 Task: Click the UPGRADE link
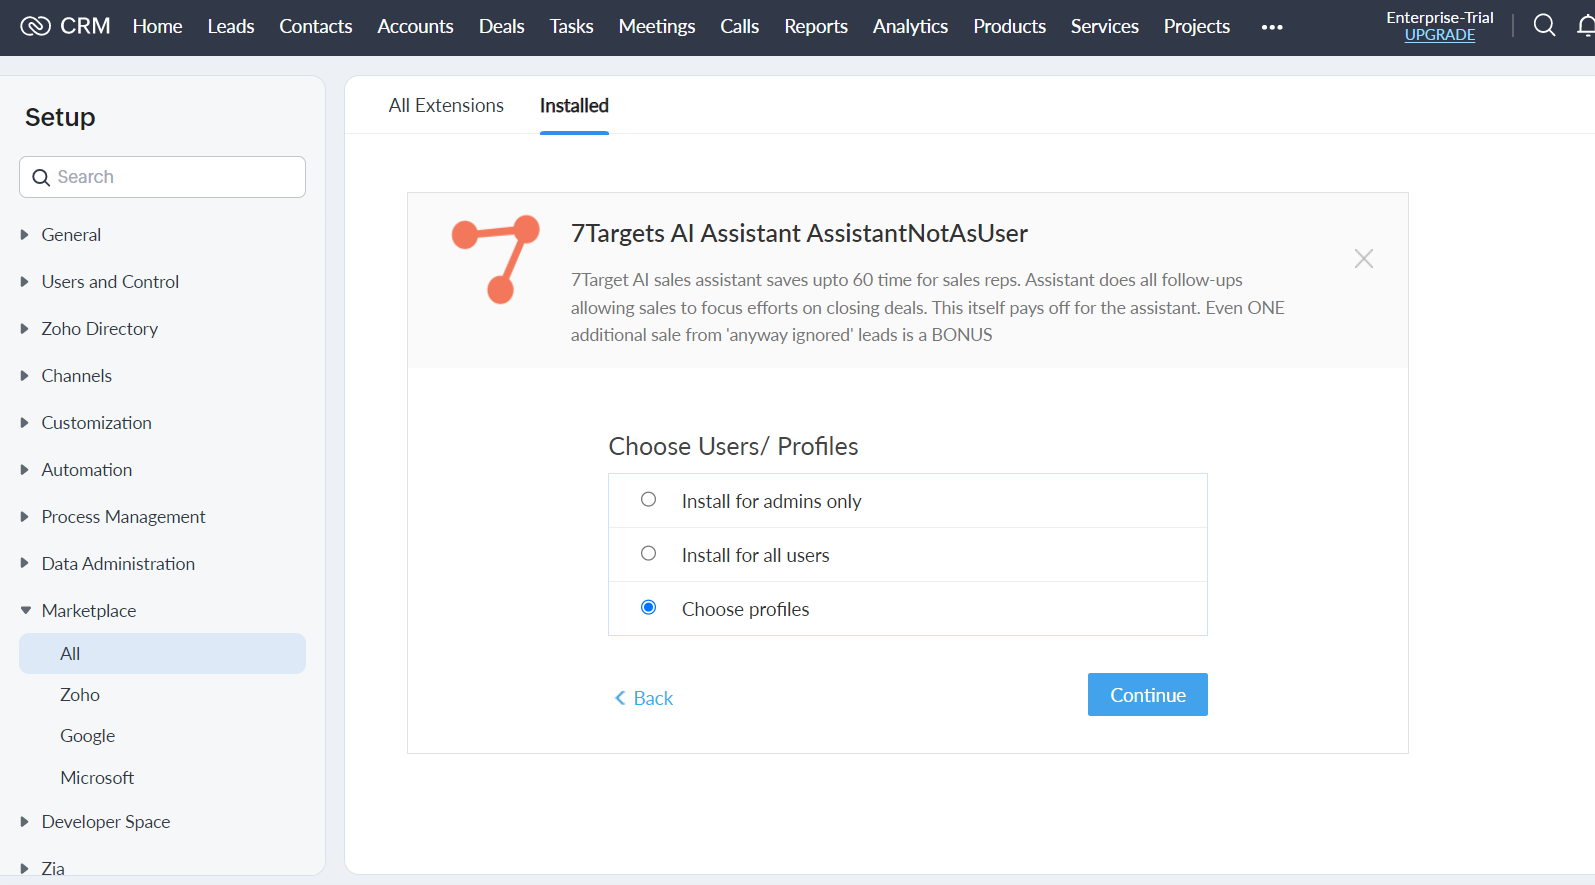1439,35
